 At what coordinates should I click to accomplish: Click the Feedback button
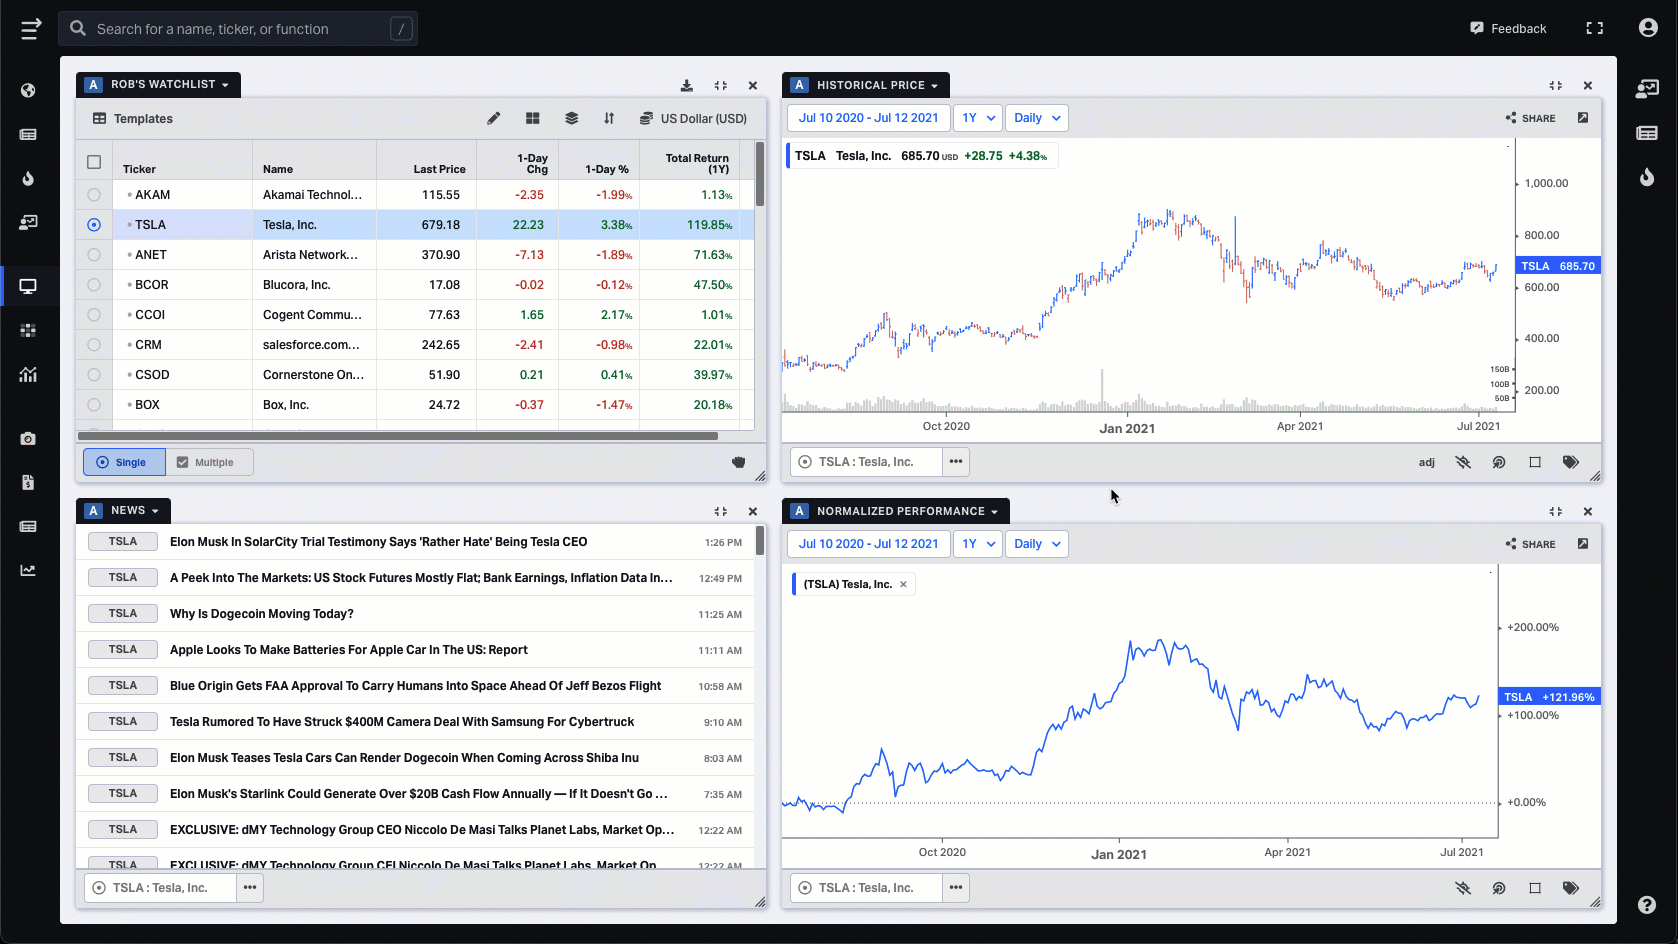pos(1508,28)
